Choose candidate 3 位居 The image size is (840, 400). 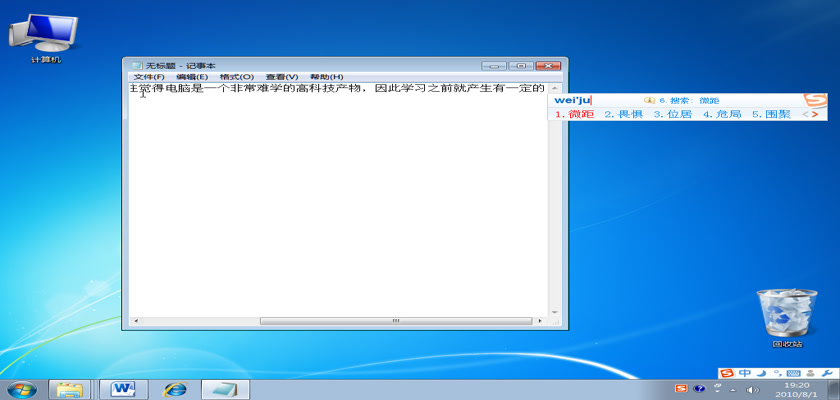tap(673, 114)
